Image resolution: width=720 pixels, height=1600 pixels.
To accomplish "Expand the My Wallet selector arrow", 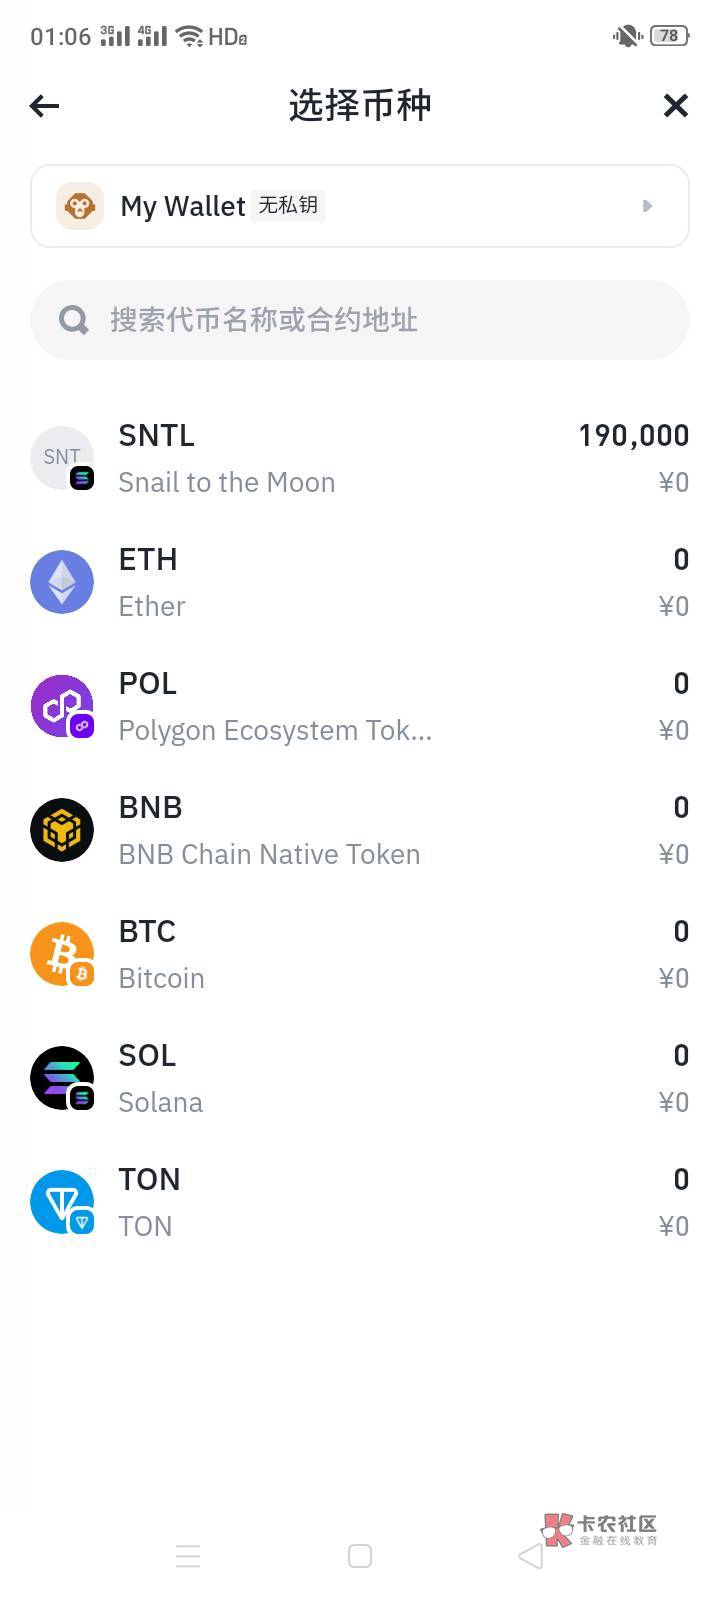I will (647, 206).
